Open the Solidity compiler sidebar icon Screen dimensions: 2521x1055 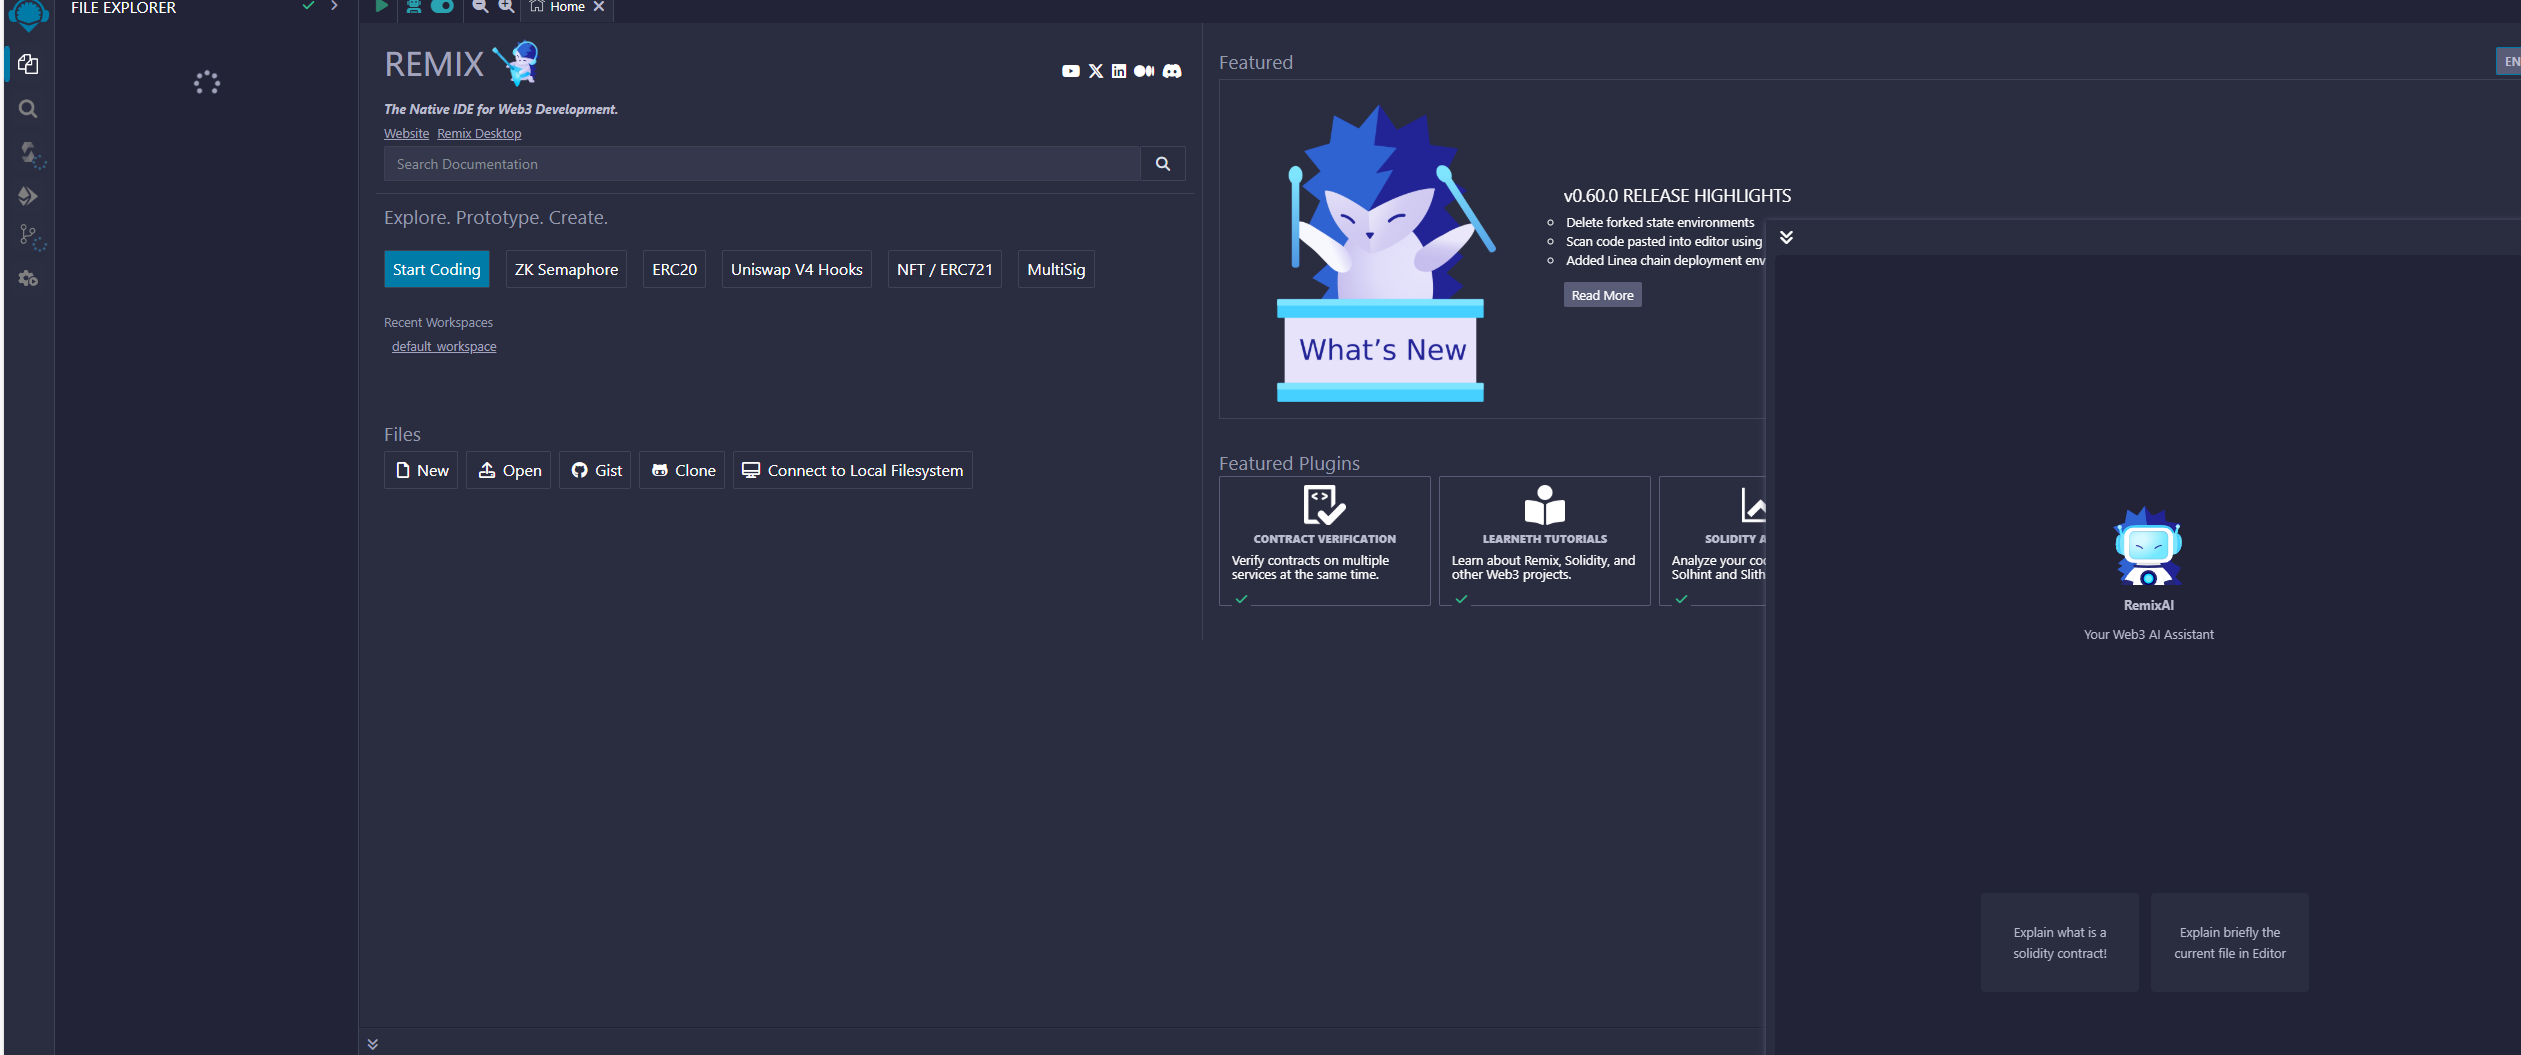(x=30, y=153)
